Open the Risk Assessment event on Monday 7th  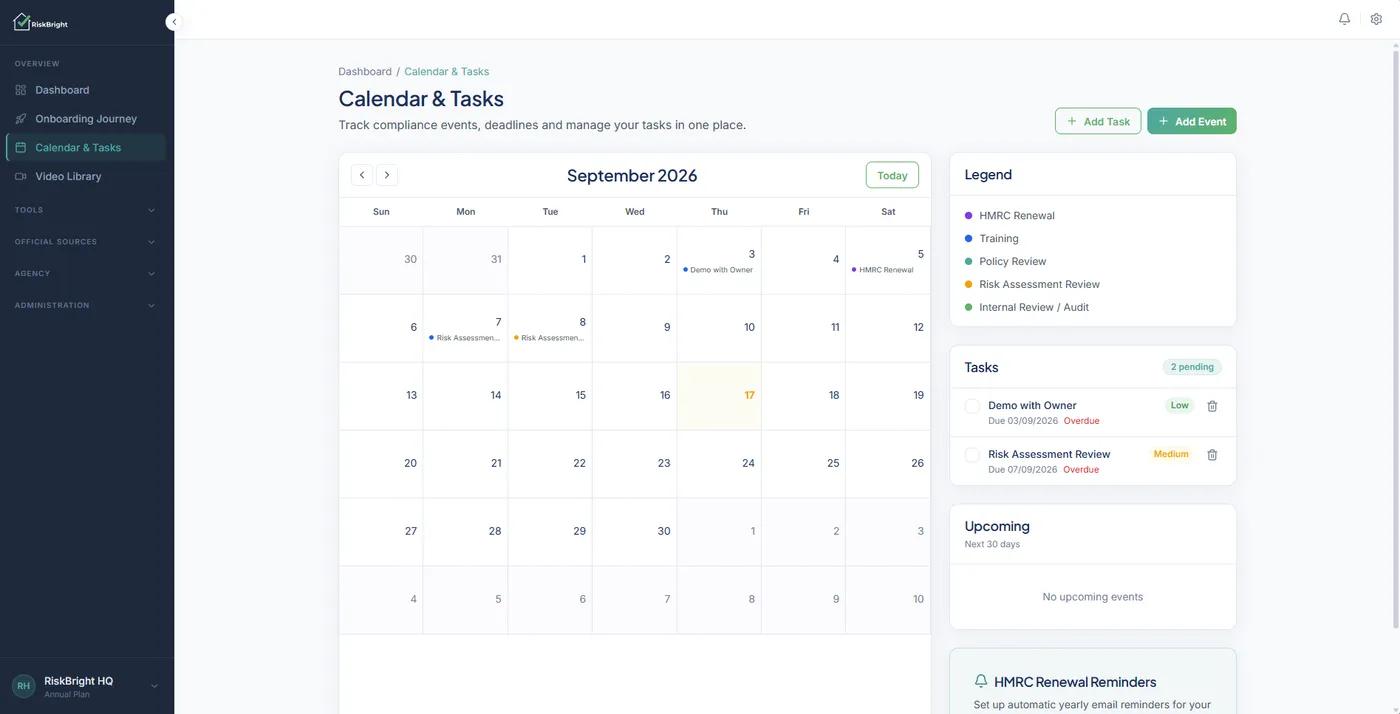point(466,338)
